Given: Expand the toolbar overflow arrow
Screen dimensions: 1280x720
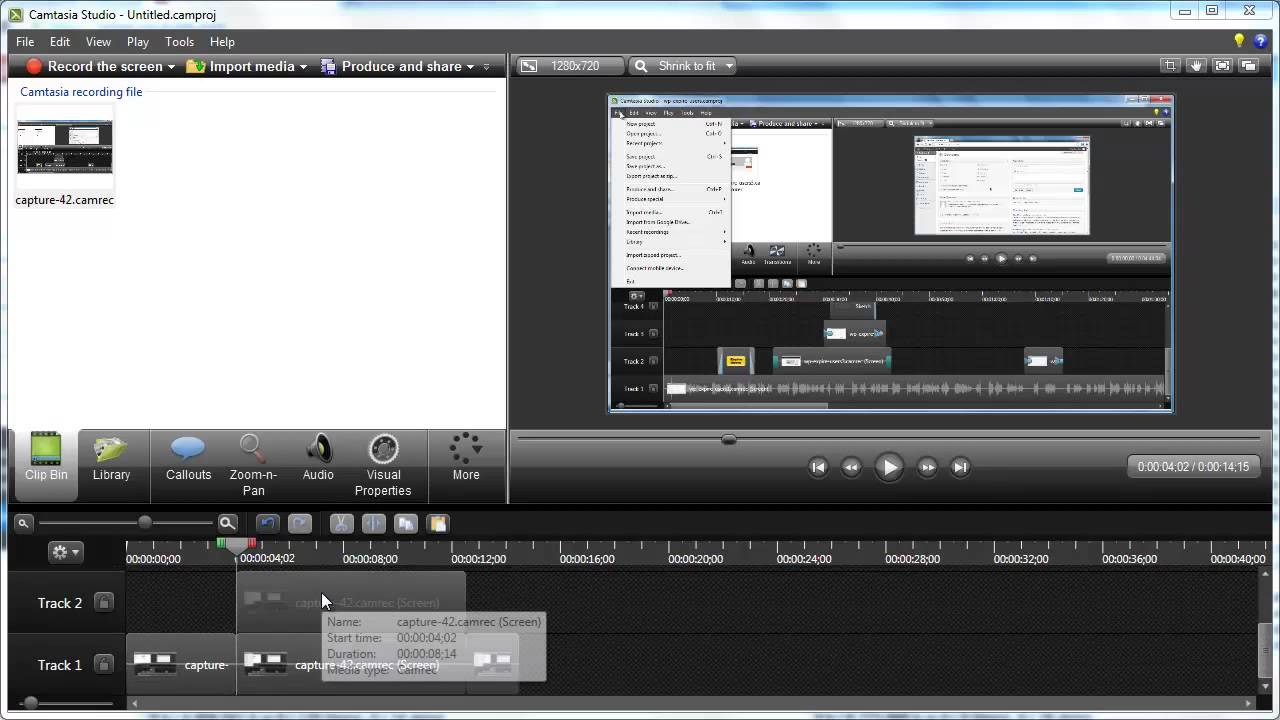Looking at the screenshot, I should (487, 67).
